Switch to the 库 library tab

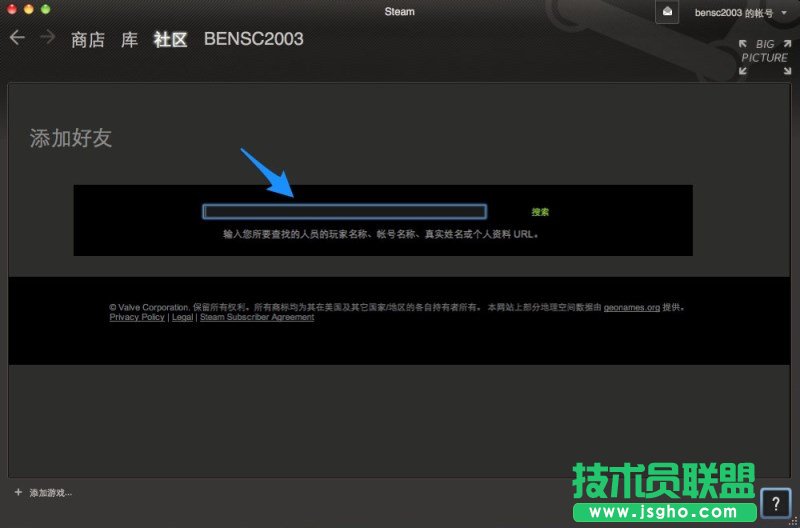[x=129, y=40]
